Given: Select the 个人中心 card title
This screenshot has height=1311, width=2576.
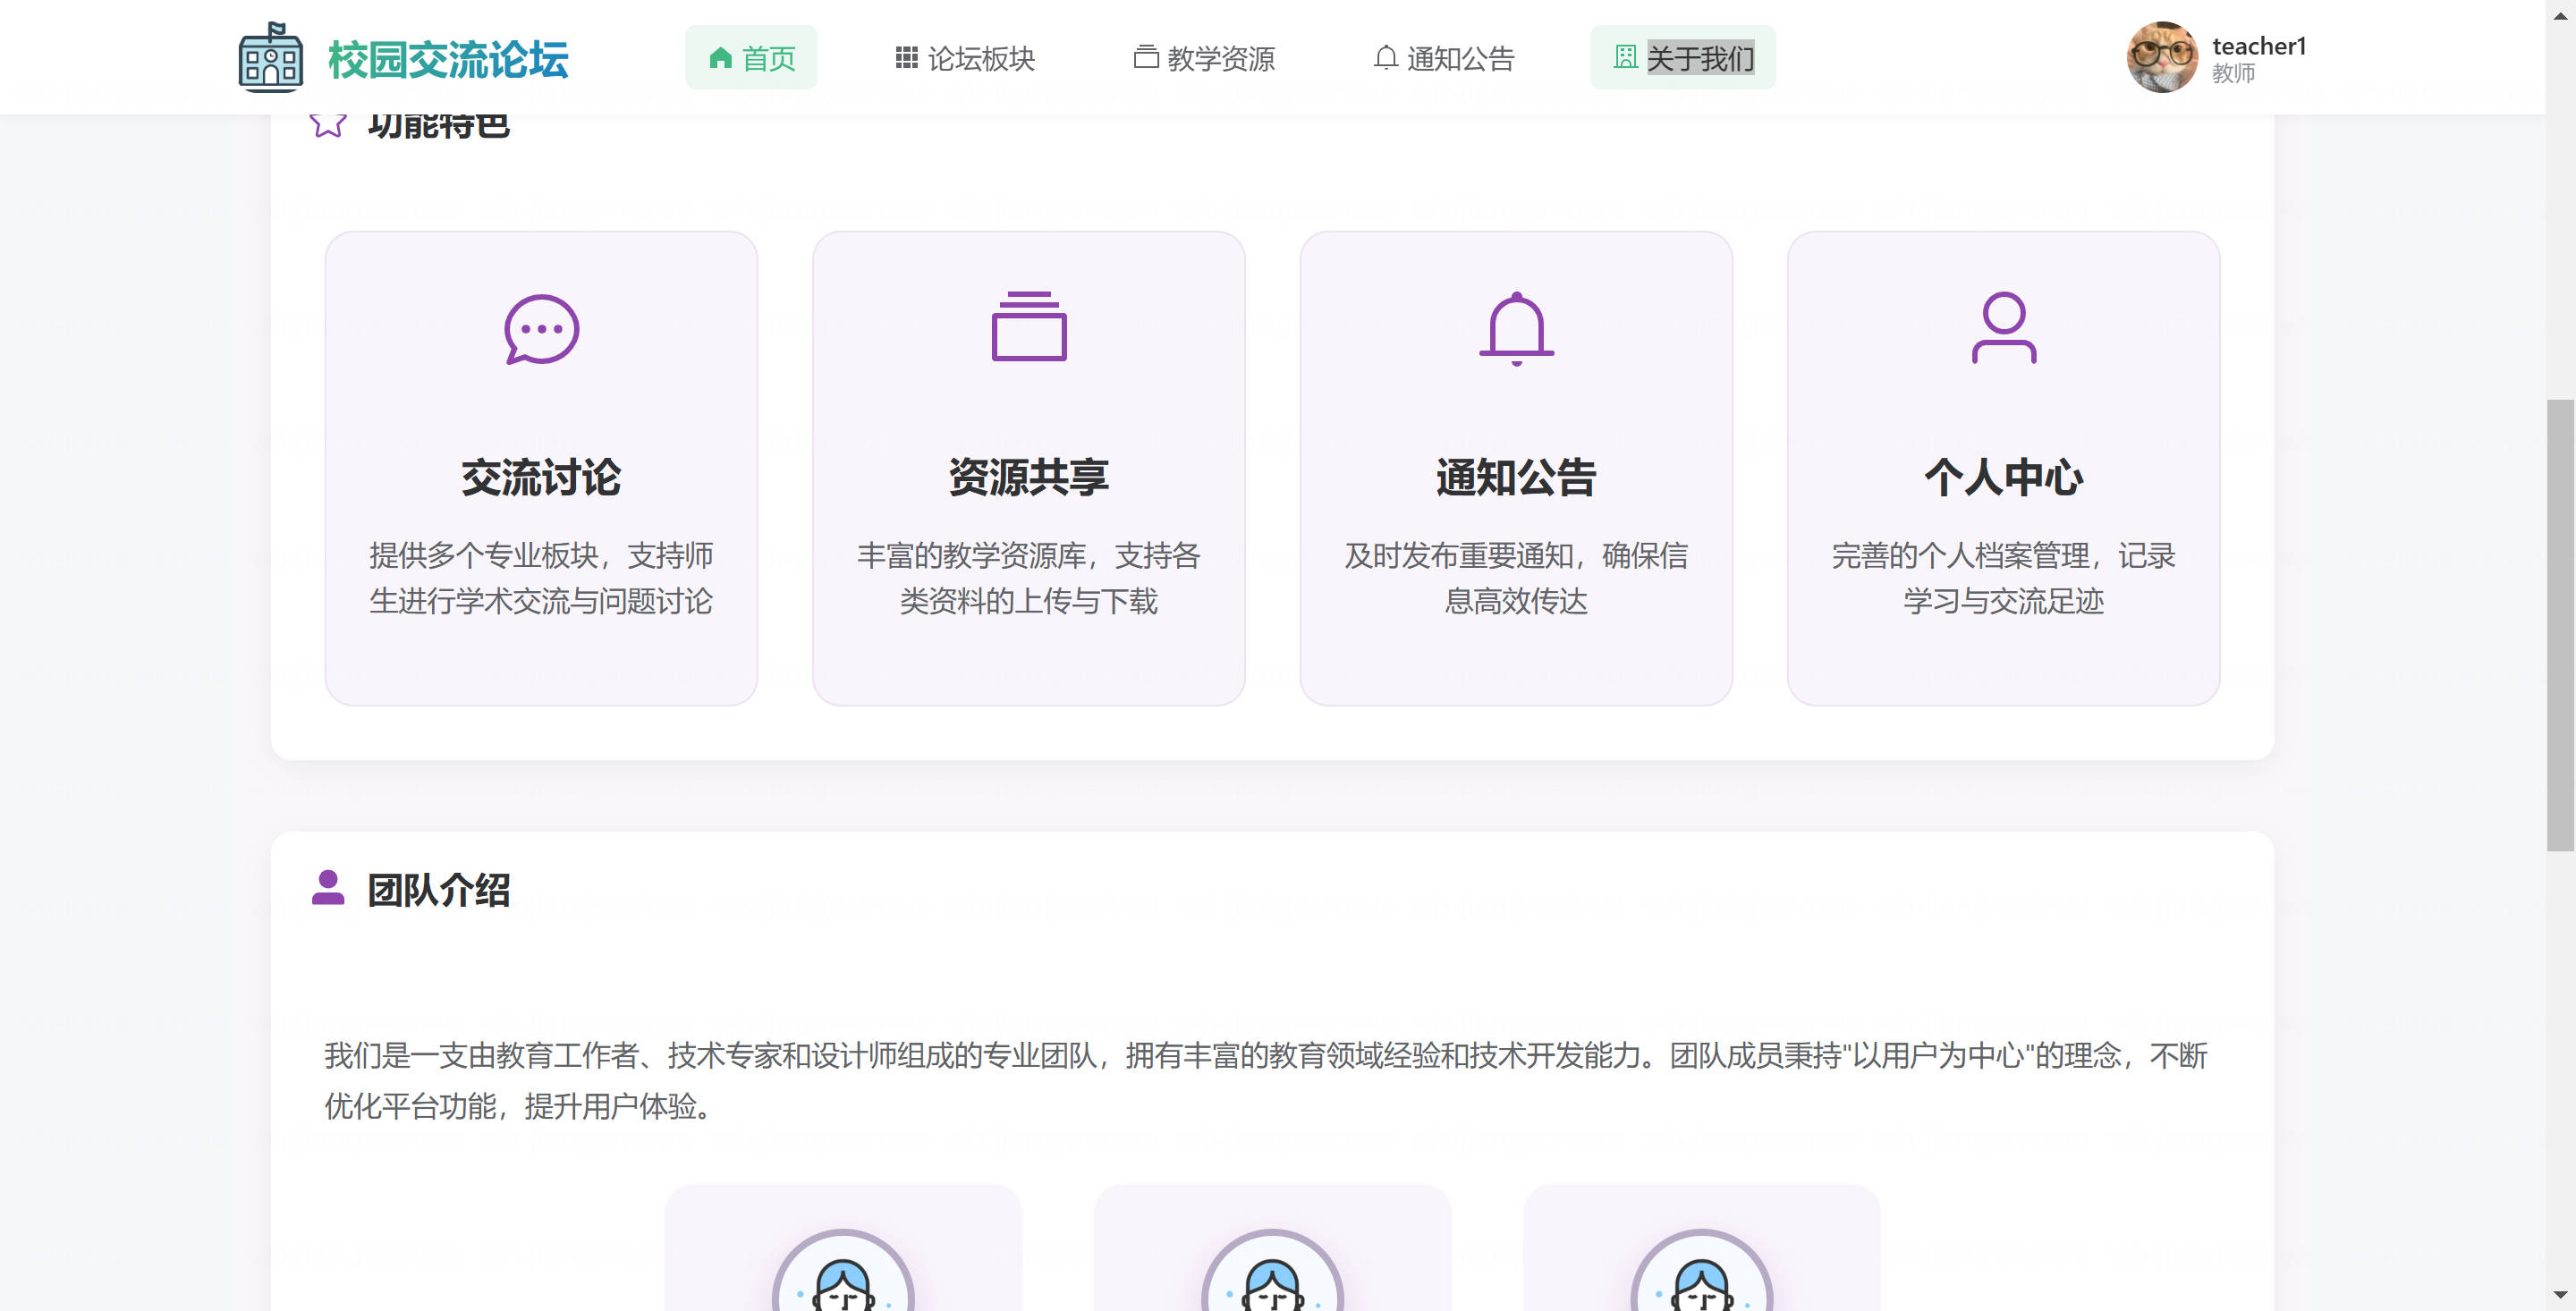Looking at the screenshot, I should 2004,477.
